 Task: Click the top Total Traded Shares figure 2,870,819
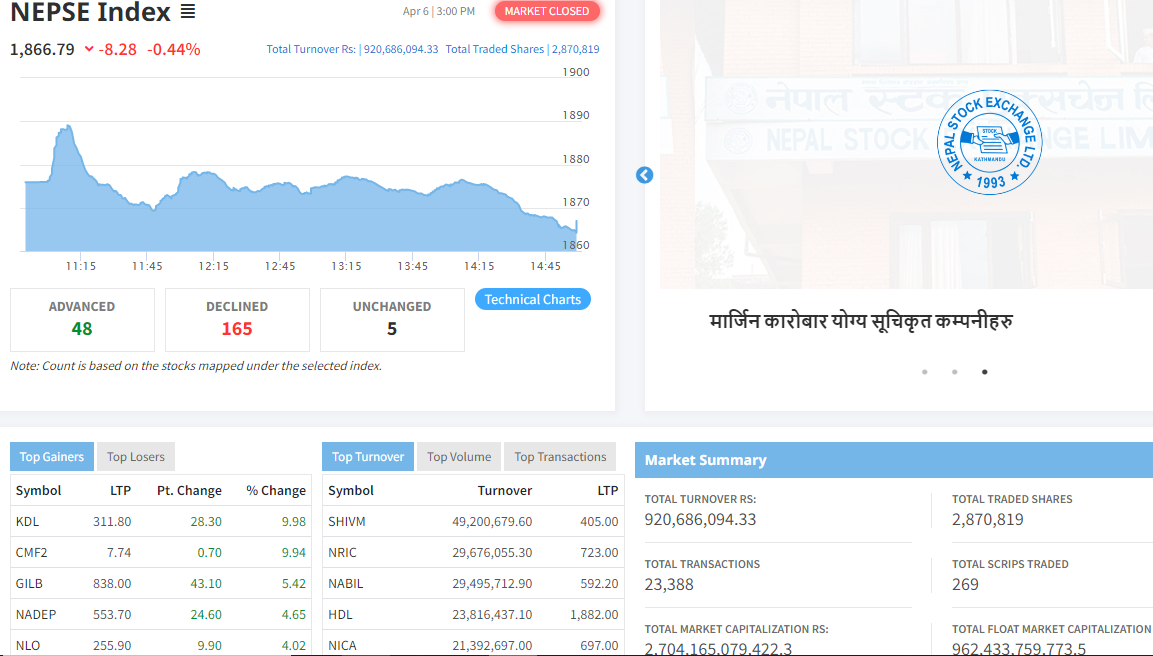576,49
